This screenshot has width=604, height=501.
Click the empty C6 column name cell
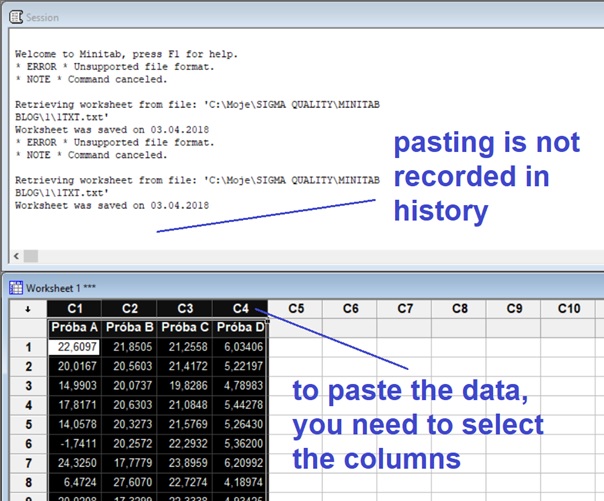coord(350,328)
